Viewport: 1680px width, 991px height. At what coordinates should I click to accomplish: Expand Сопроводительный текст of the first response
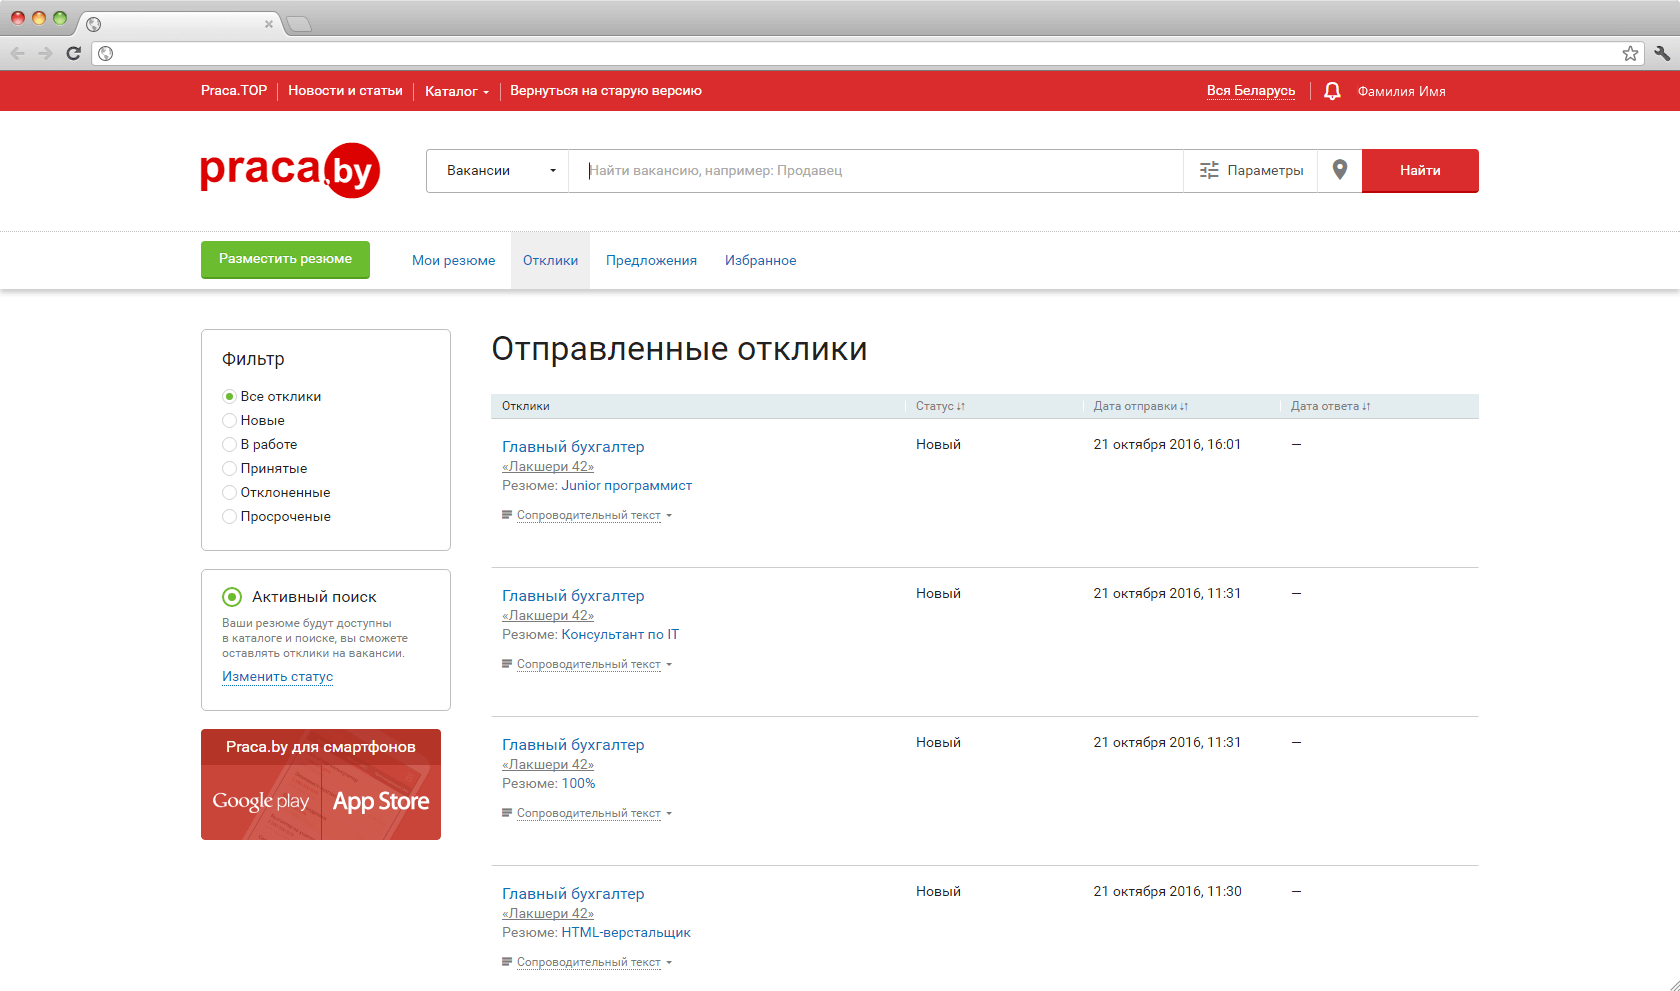tap(589, 516)
